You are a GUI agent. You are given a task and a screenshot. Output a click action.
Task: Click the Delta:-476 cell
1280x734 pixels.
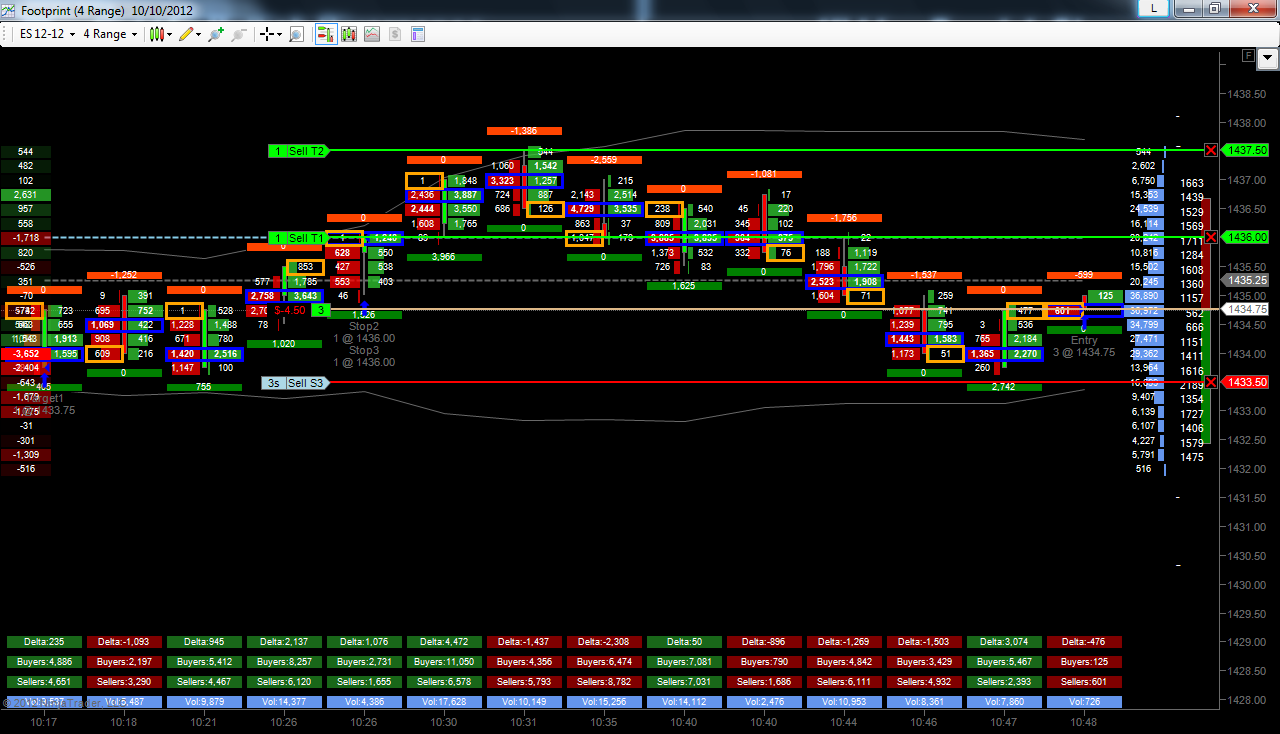coord(1084,642)
